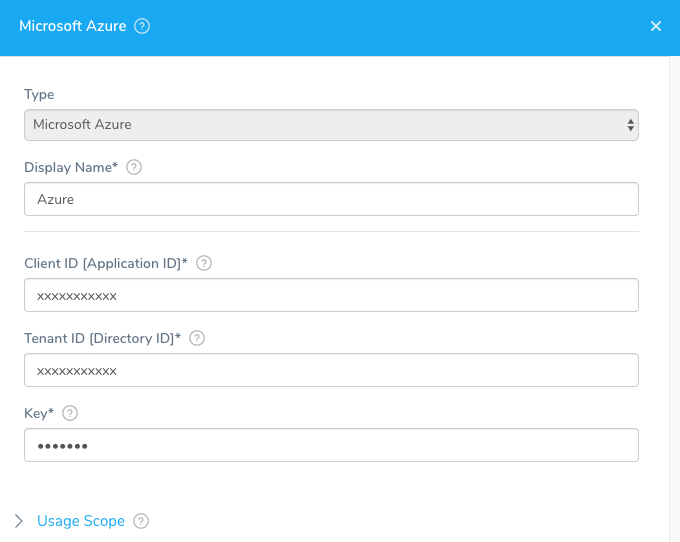Open the Tenant ID help tooltip icon

click(x=197, y=338)
